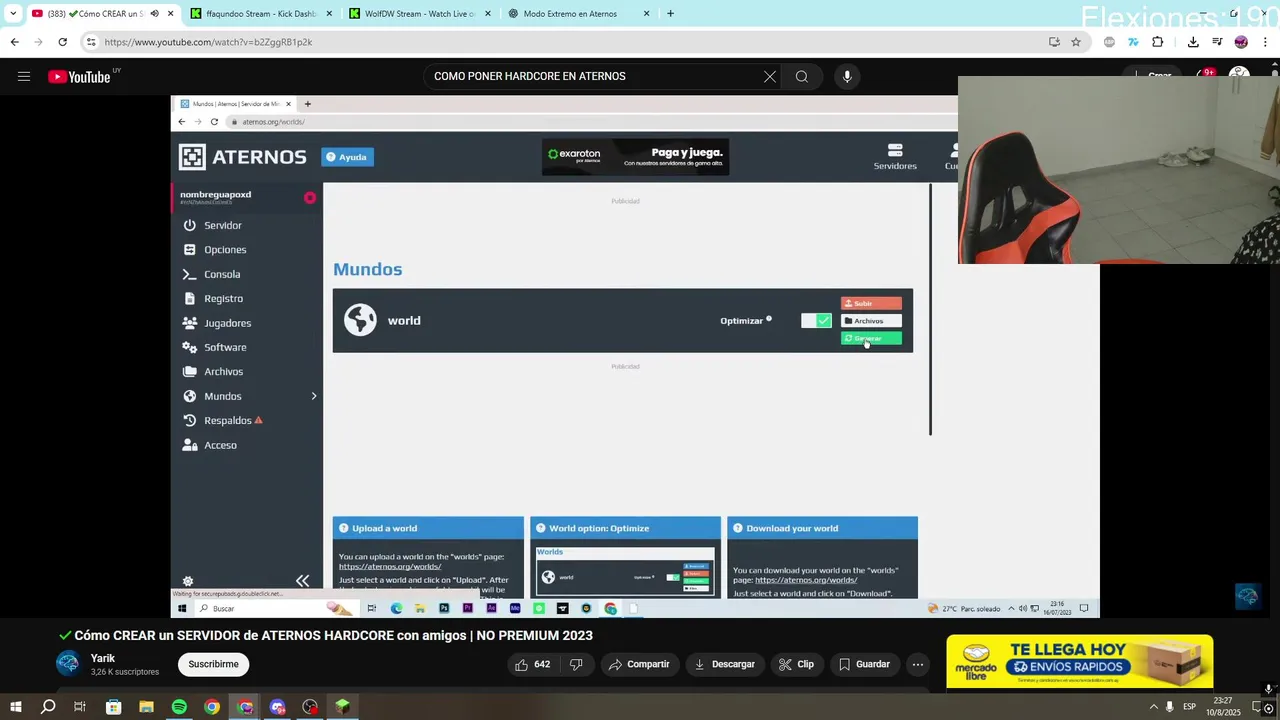Select Jugadores in the Aternos sidebar

227,323
